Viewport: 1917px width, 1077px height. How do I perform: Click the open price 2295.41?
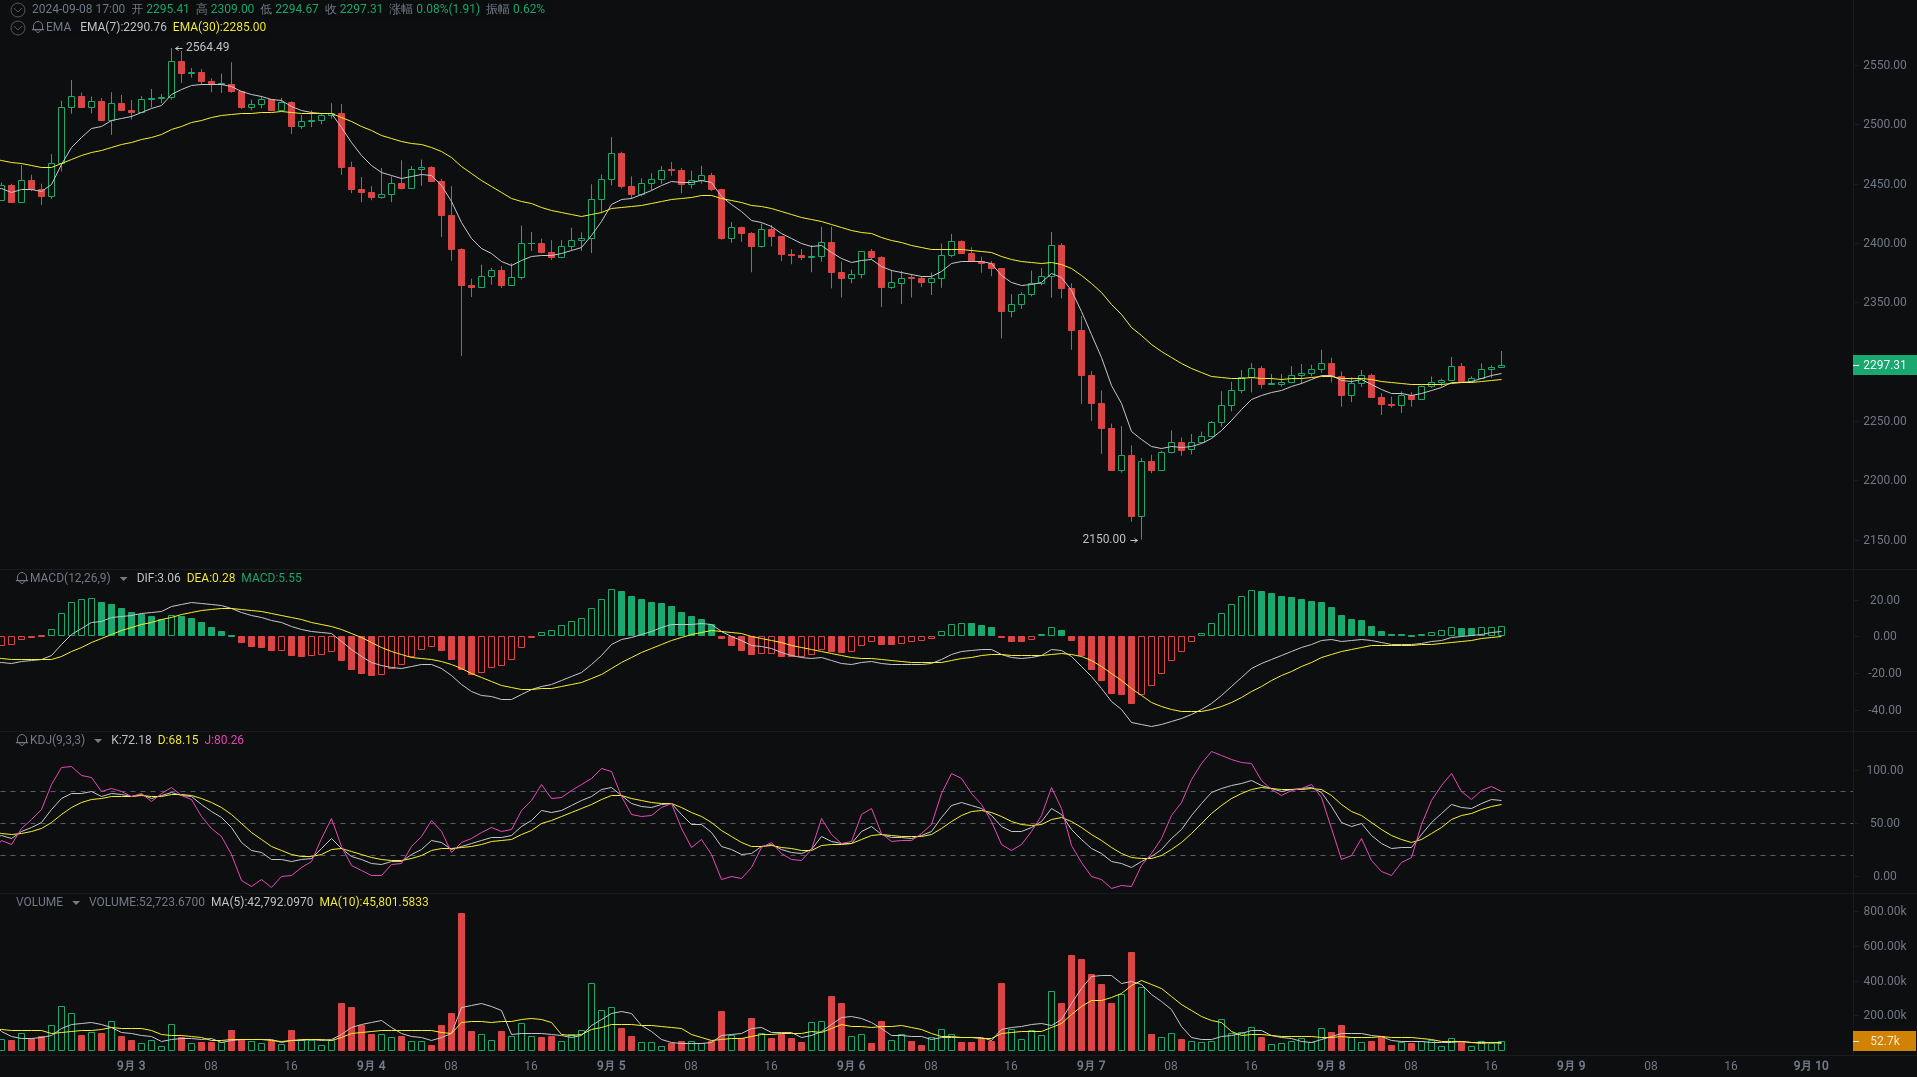coord(167,9)
